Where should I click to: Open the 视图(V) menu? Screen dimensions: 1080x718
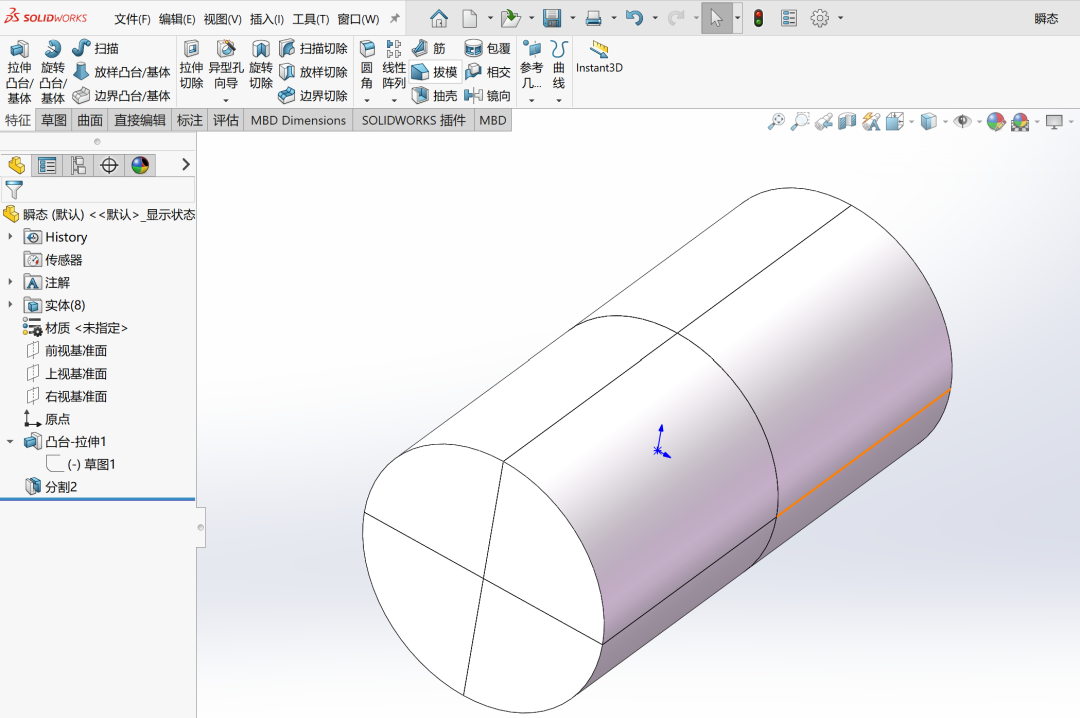coord(222,19)
